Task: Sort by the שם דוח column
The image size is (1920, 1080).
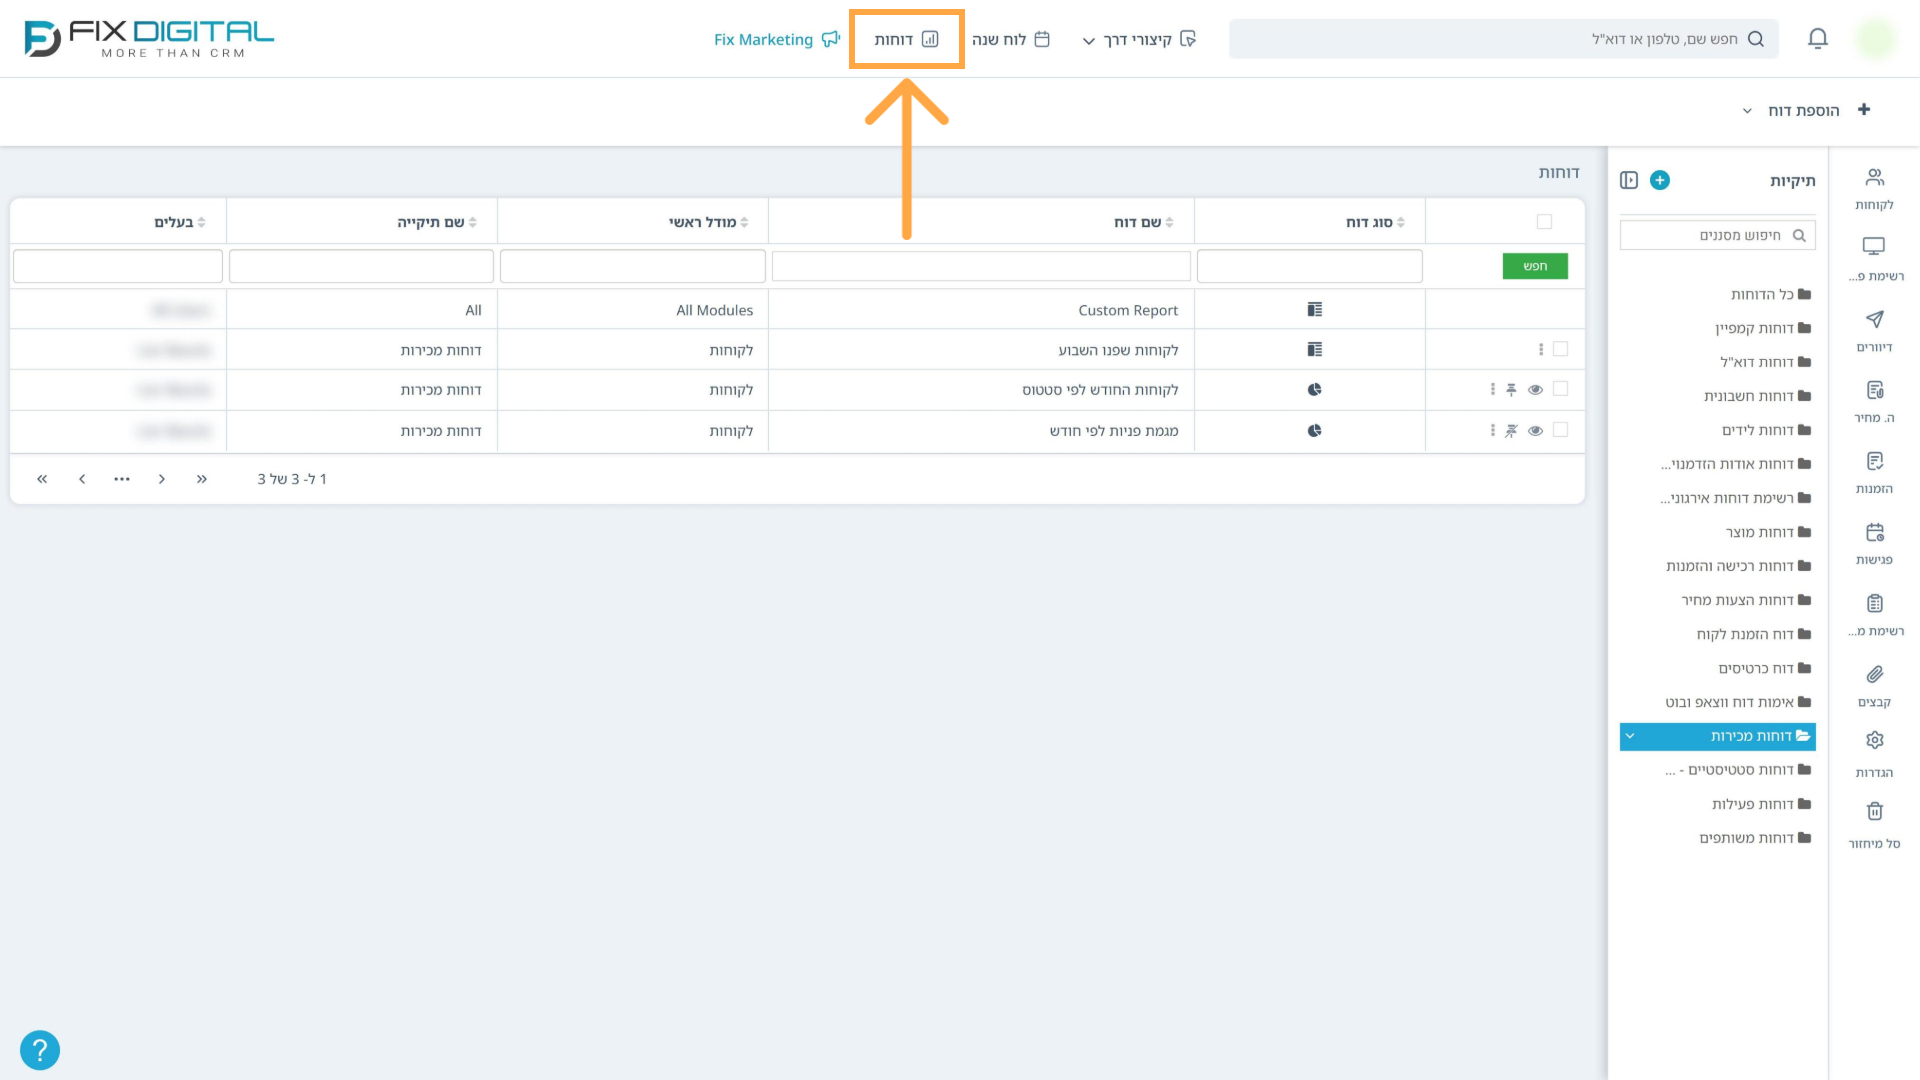Action: pos(1144,222)
